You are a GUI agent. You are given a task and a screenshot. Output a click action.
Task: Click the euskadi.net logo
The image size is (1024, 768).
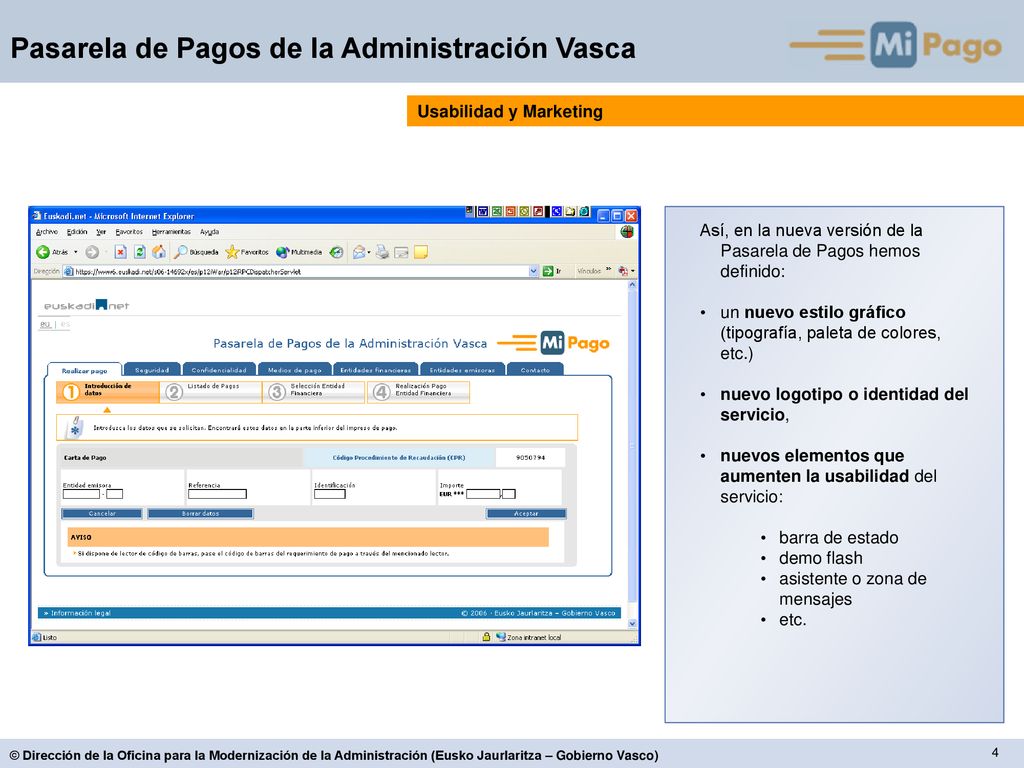pos(86,305)
